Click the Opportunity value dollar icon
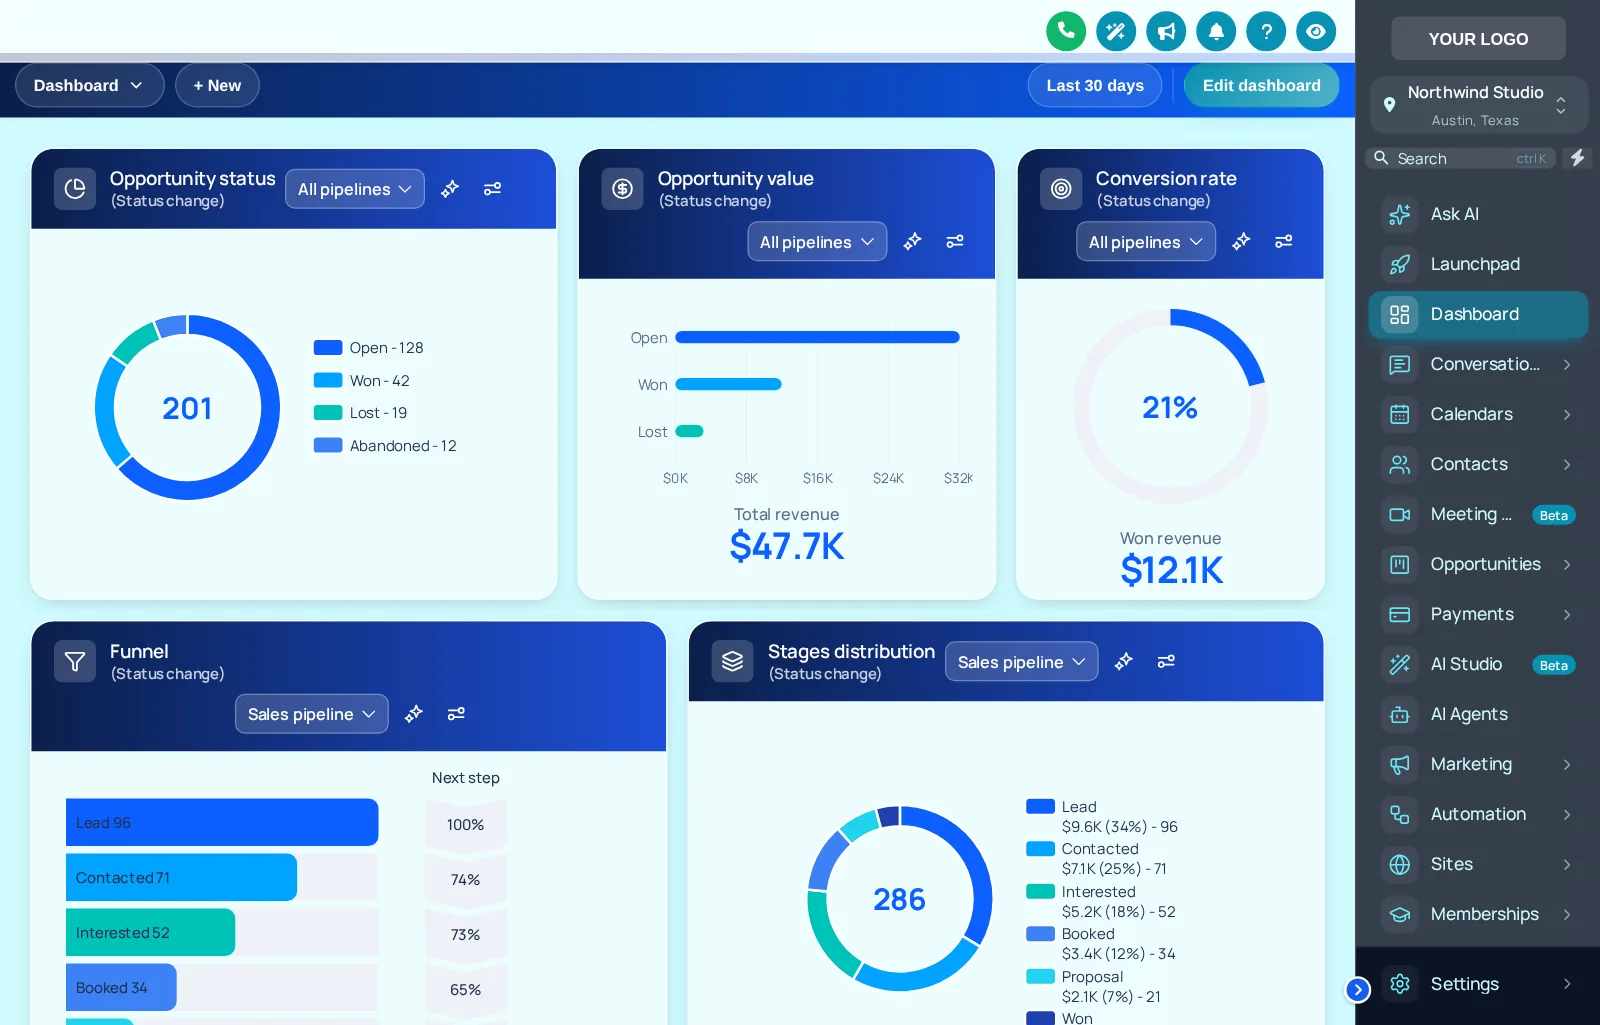 click(622, 188)
